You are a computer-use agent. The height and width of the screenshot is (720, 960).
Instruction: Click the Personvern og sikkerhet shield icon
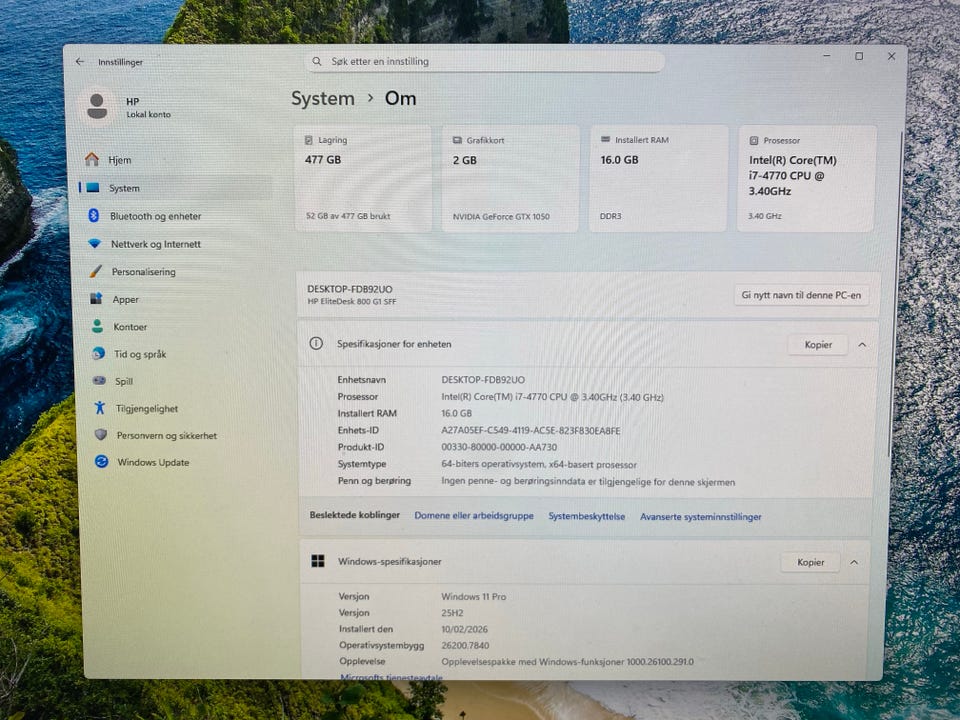tap(101, 434)
